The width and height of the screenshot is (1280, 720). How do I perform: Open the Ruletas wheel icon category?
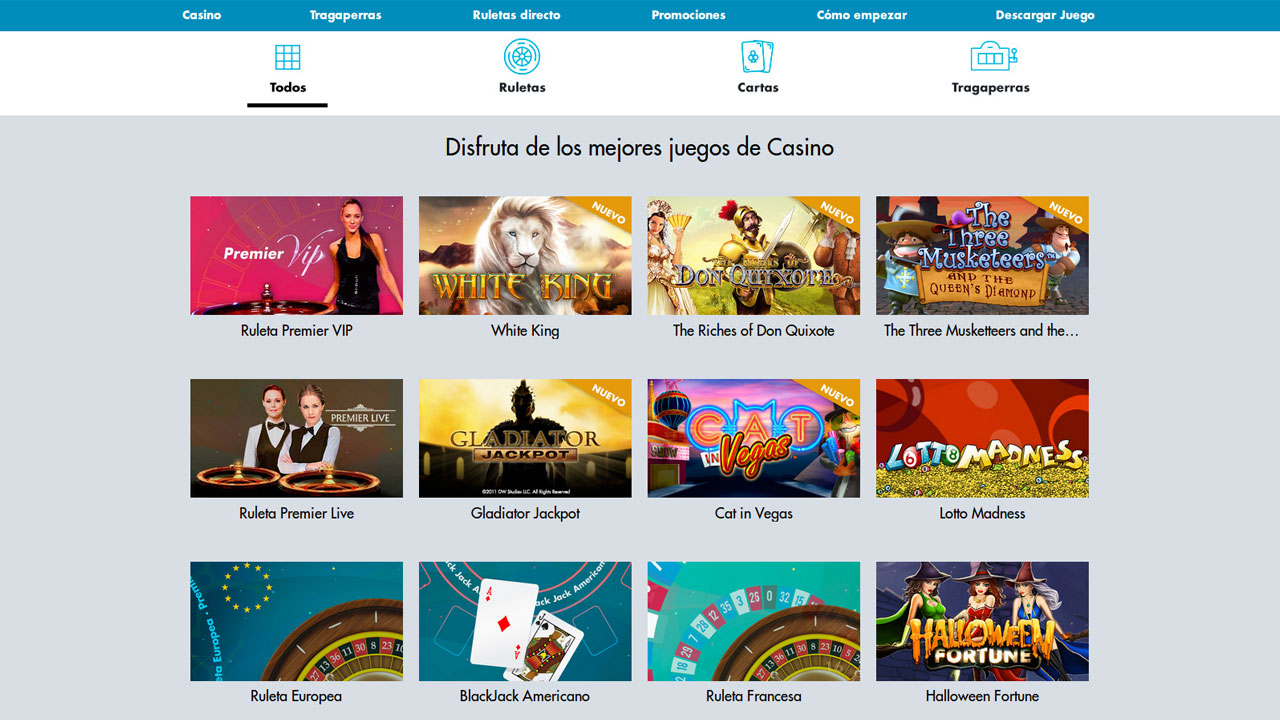[x=522, y=57]
